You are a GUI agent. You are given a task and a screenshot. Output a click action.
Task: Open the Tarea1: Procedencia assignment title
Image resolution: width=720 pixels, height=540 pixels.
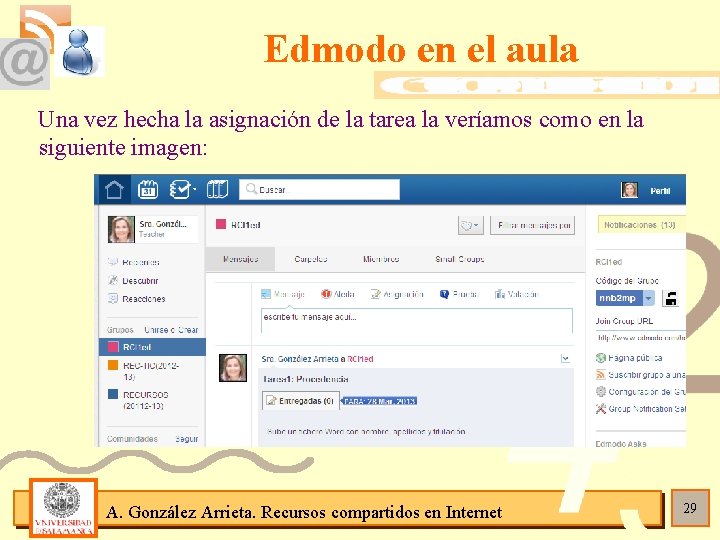click(306, 379)
